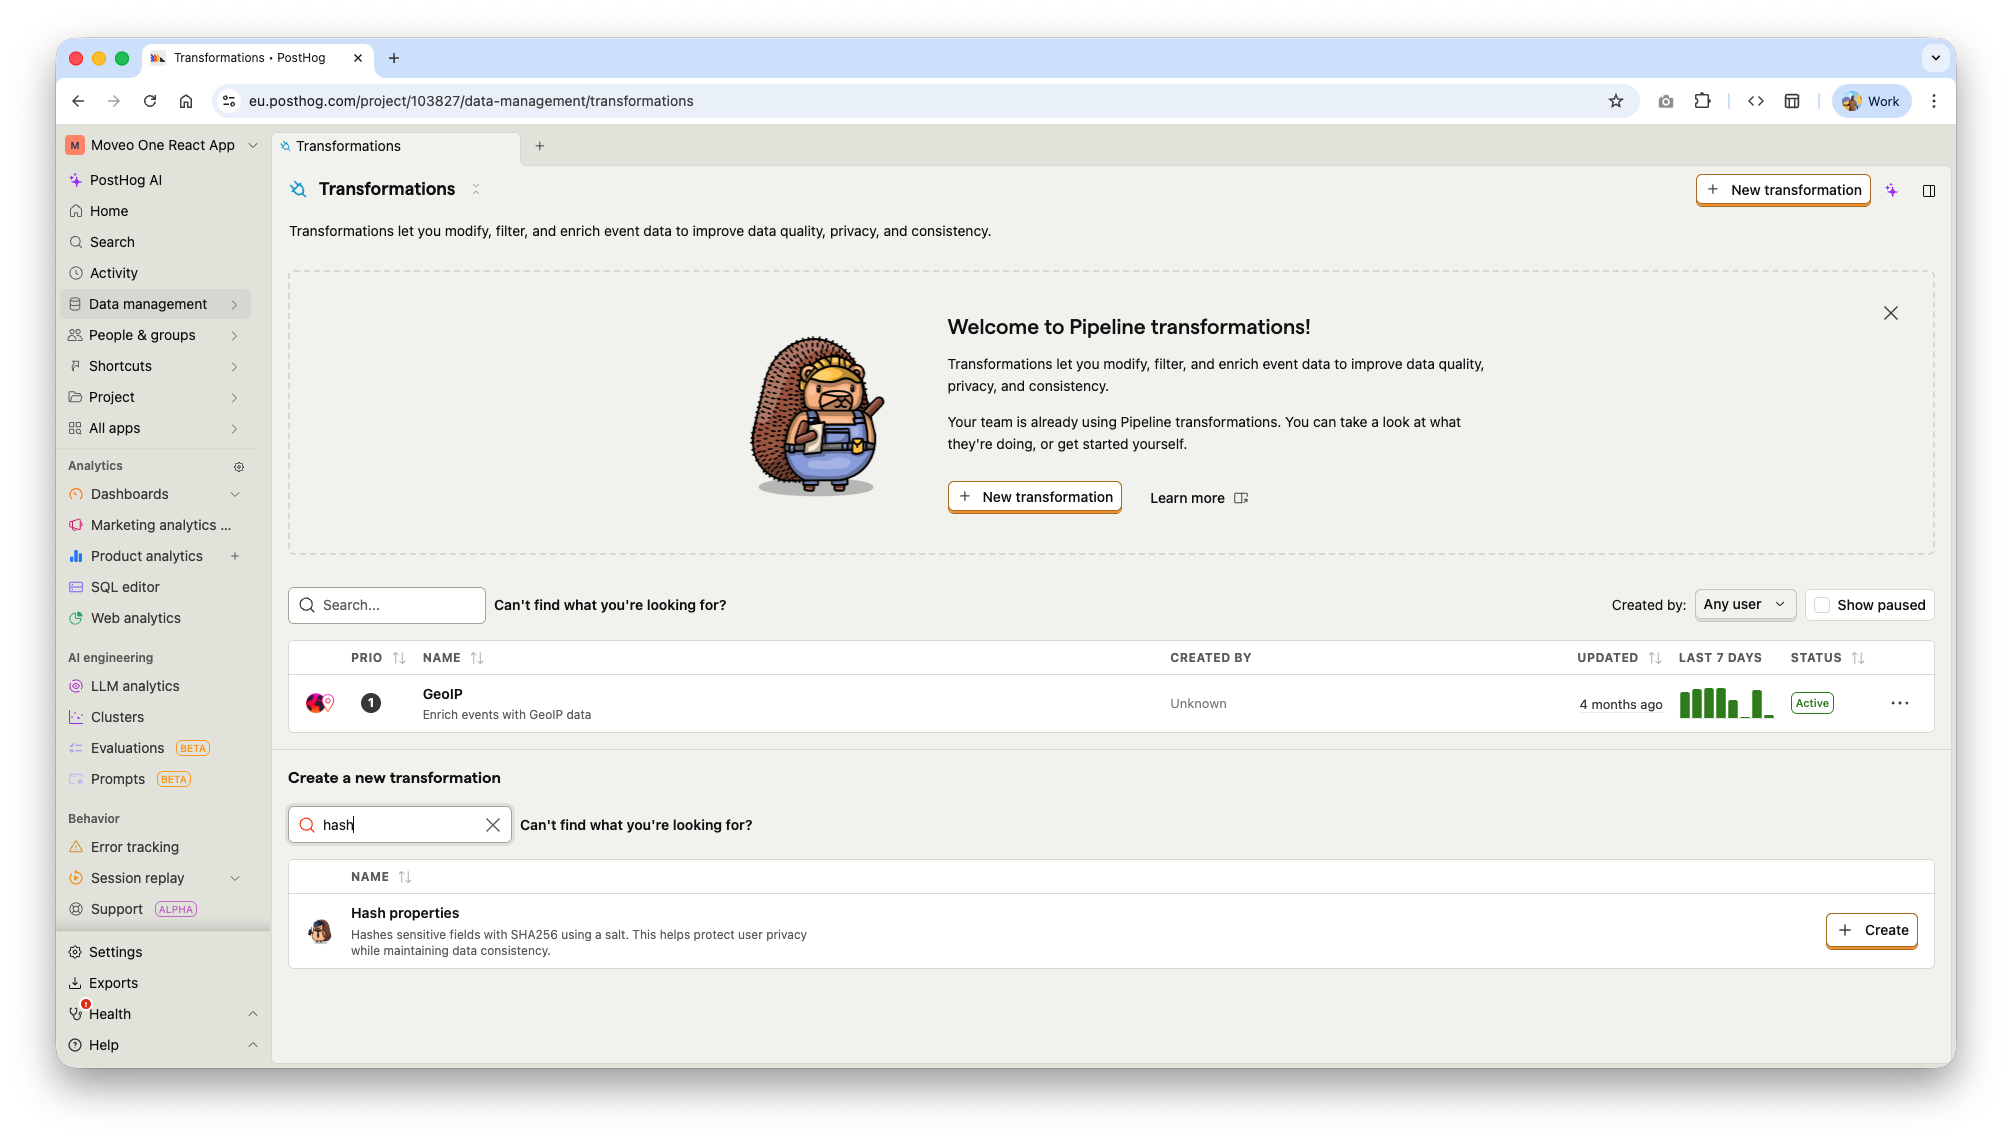Open SQL editor in sidebar
The width and height of the screenshot is (2012, 1142).
(x=125, y=587)
